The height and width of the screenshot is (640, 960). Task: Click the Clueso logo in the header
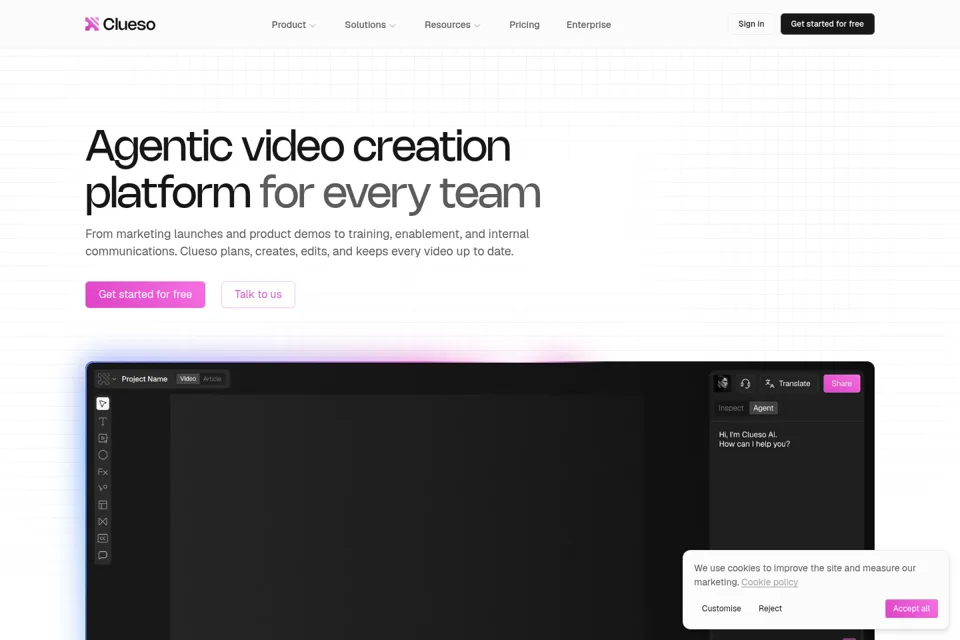[120, 24]
